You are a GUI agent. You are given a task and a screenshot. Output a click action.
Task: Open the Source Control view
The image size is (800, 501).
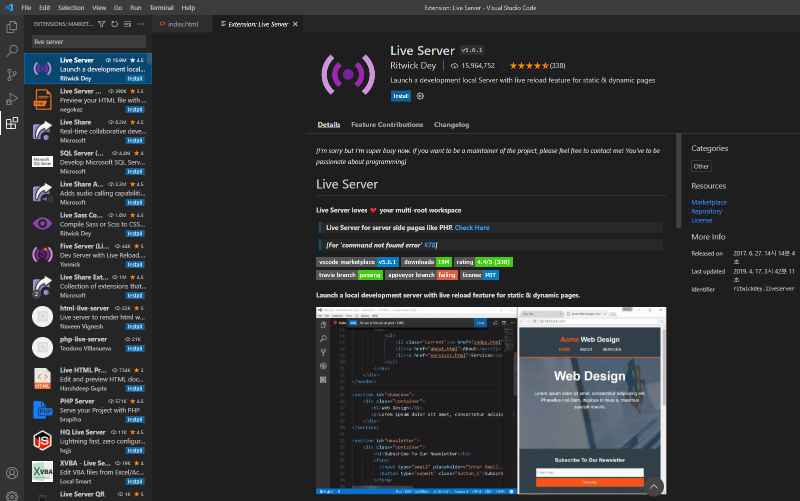[12, 75]
